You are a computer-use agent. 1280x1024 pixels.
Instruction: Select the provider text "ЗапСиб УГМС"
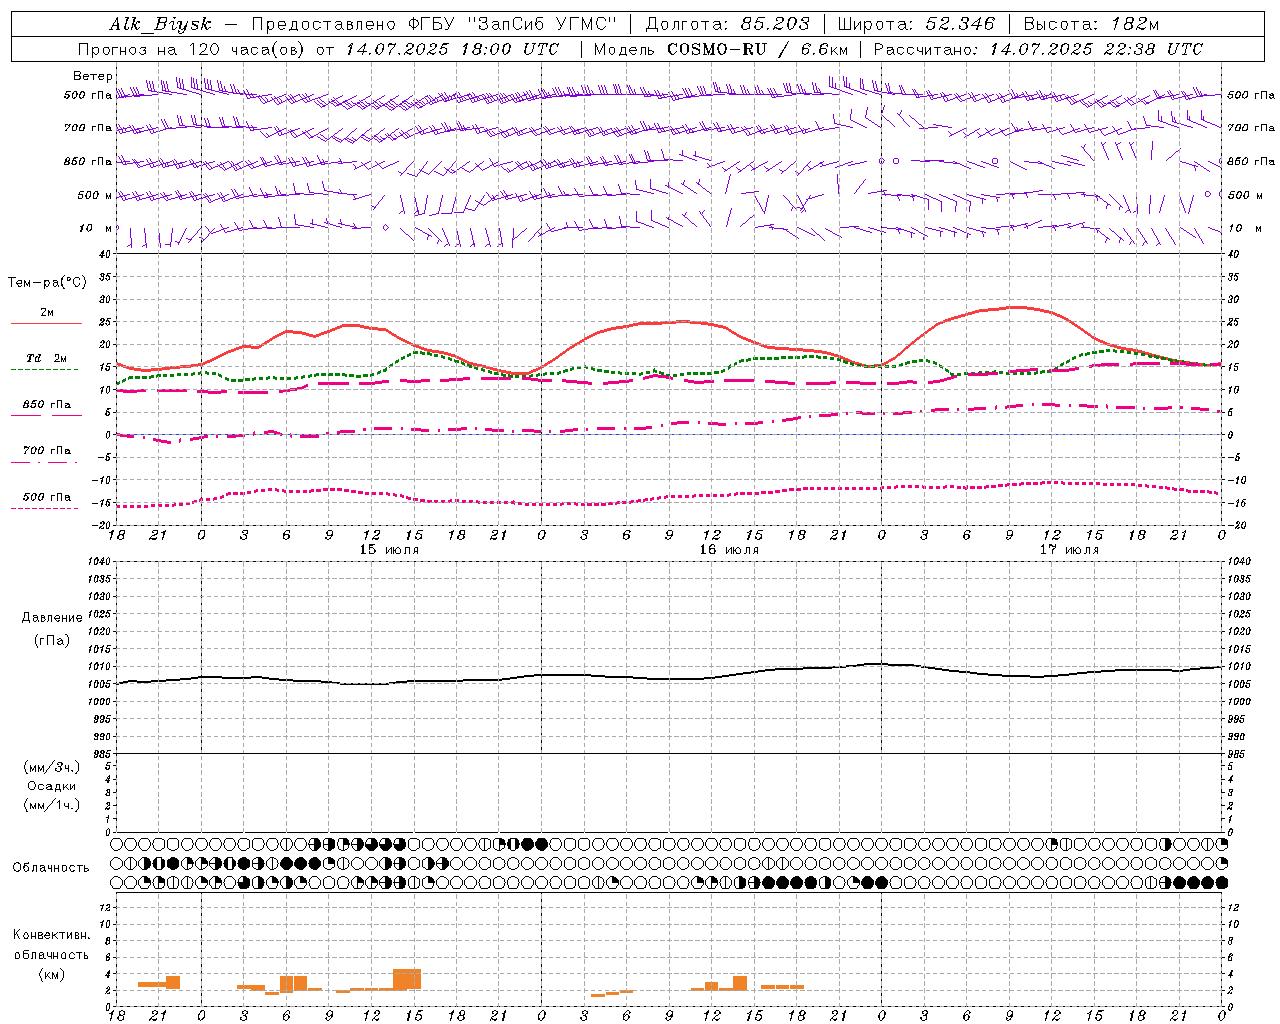click(543, 24)
